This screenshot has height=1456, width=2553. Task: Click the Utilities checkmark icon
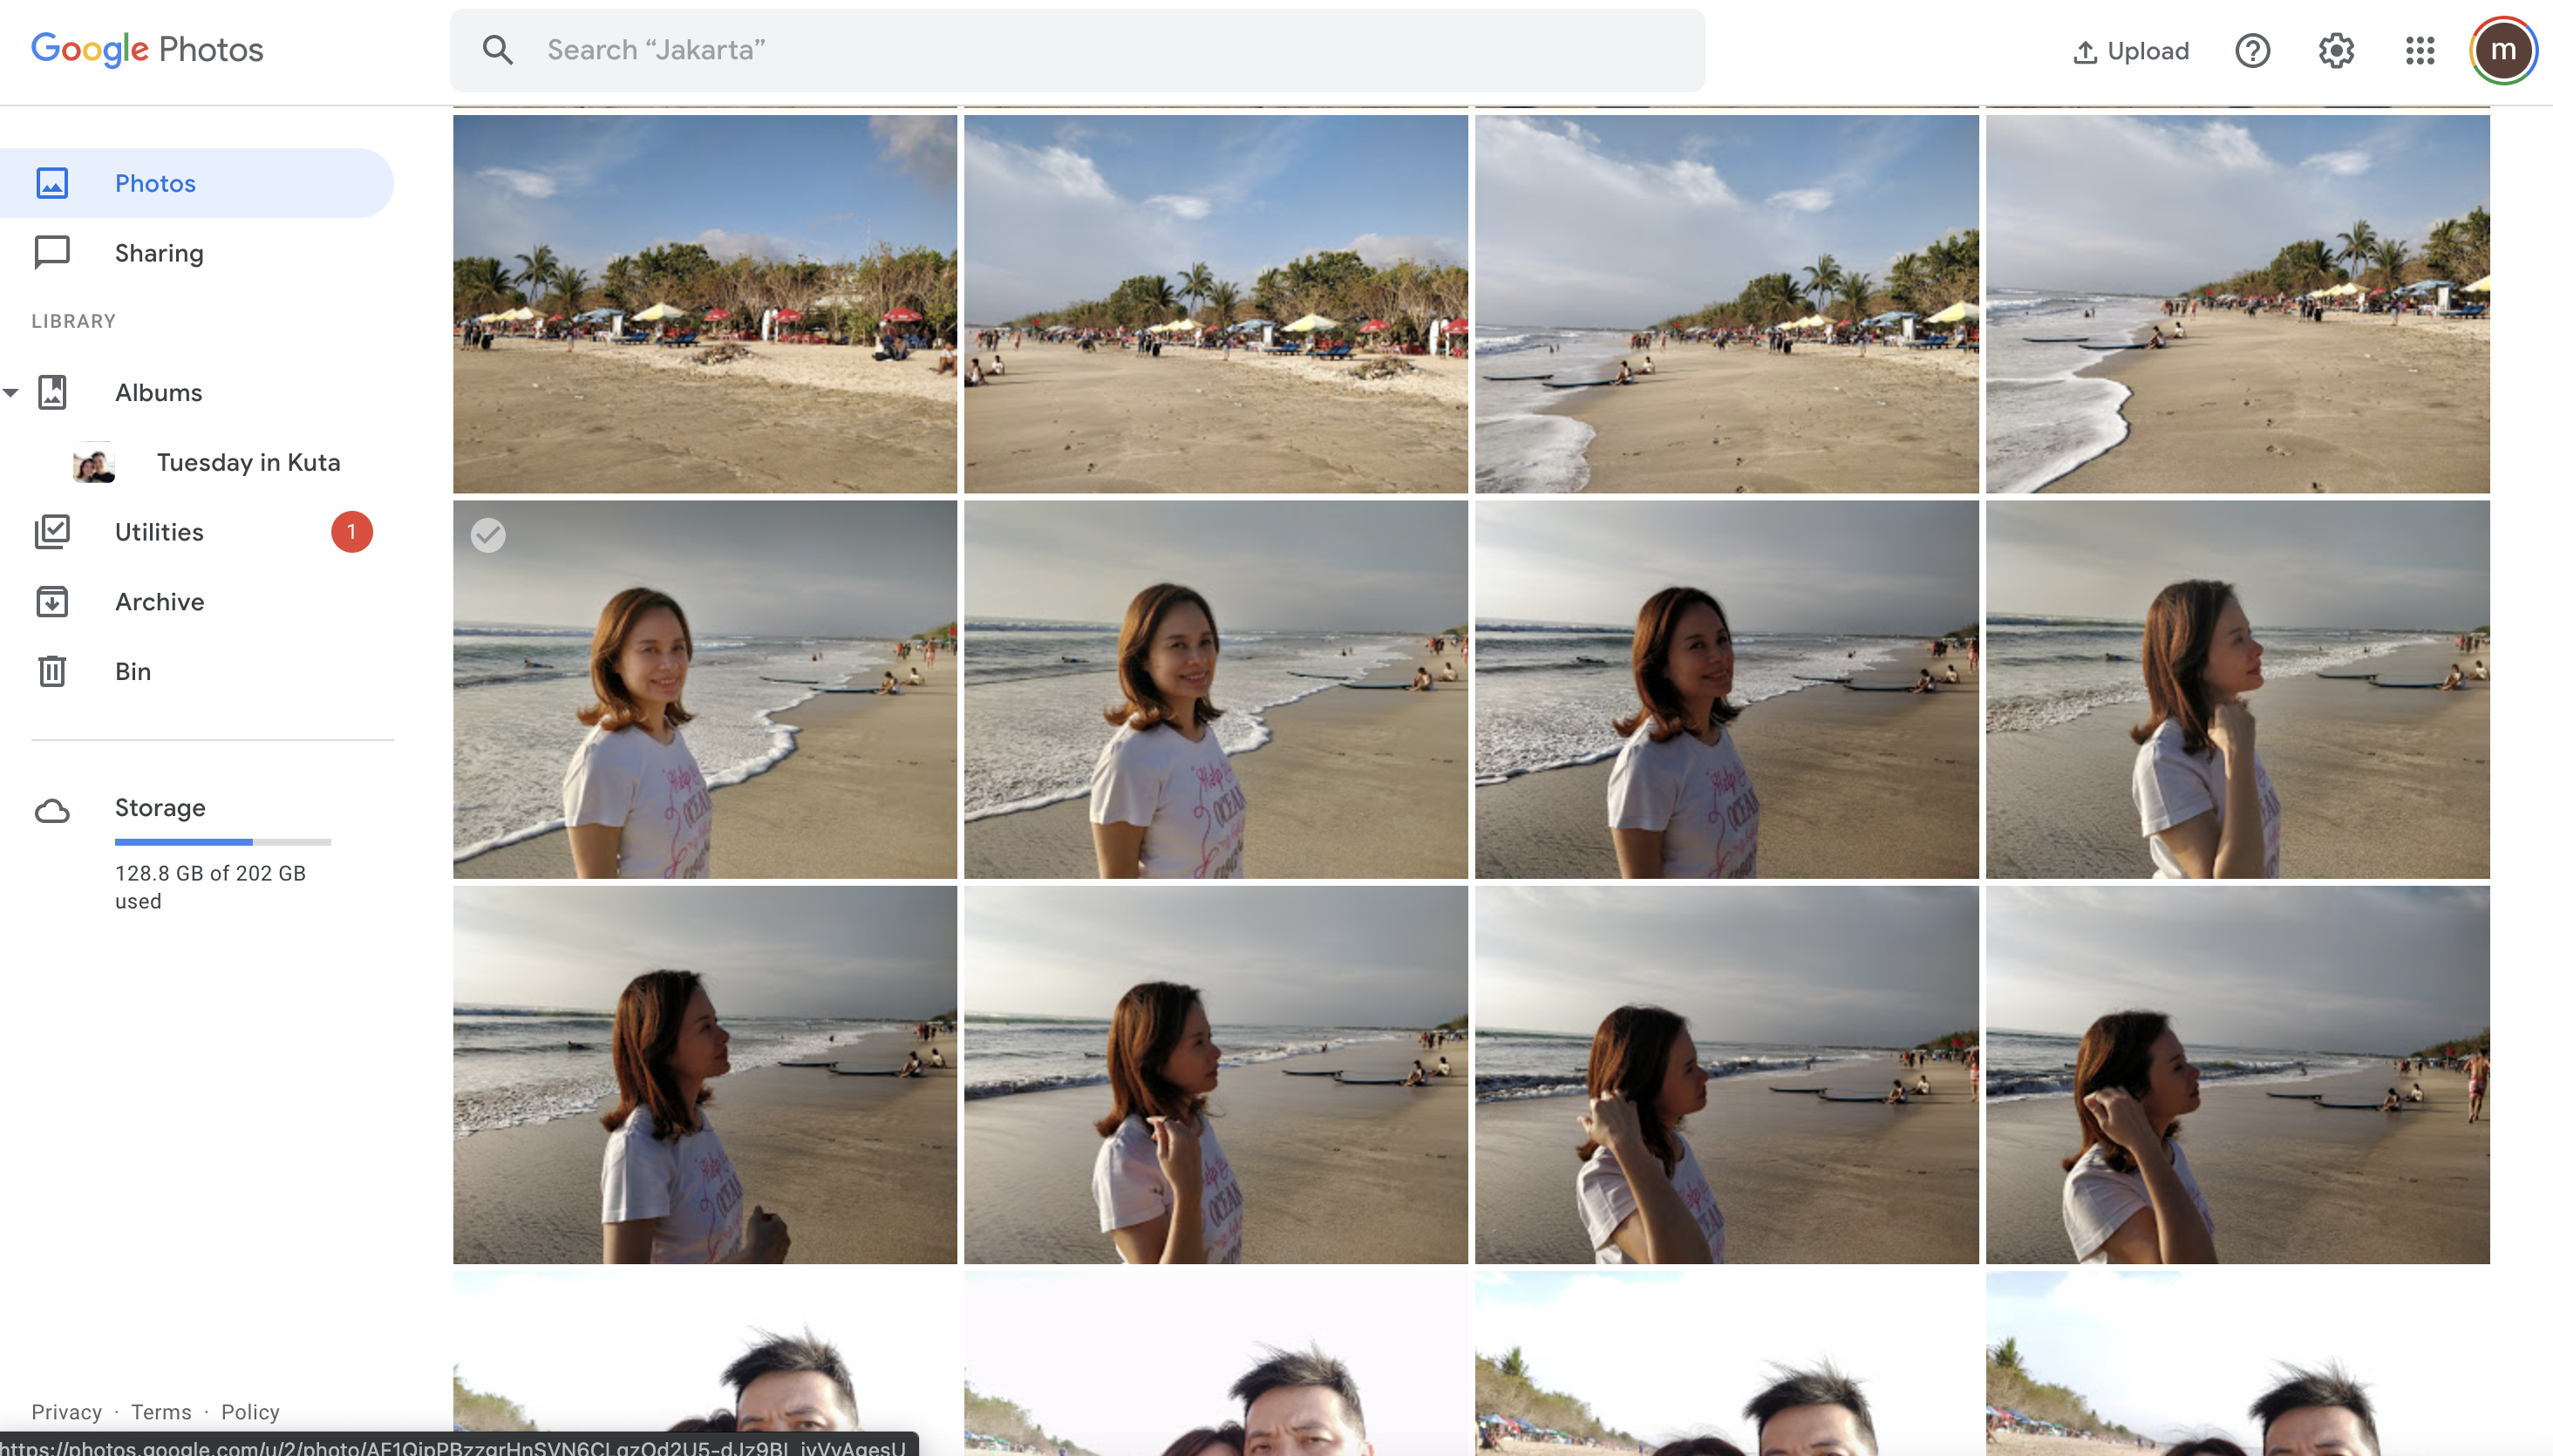52,532
